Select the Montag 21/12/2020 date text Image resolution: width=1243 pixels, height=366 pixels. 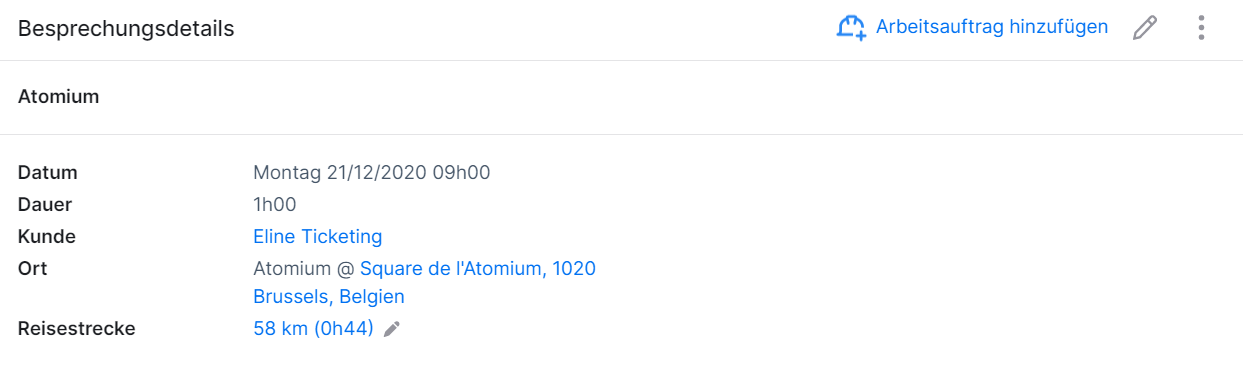click(x=340, y=173)
